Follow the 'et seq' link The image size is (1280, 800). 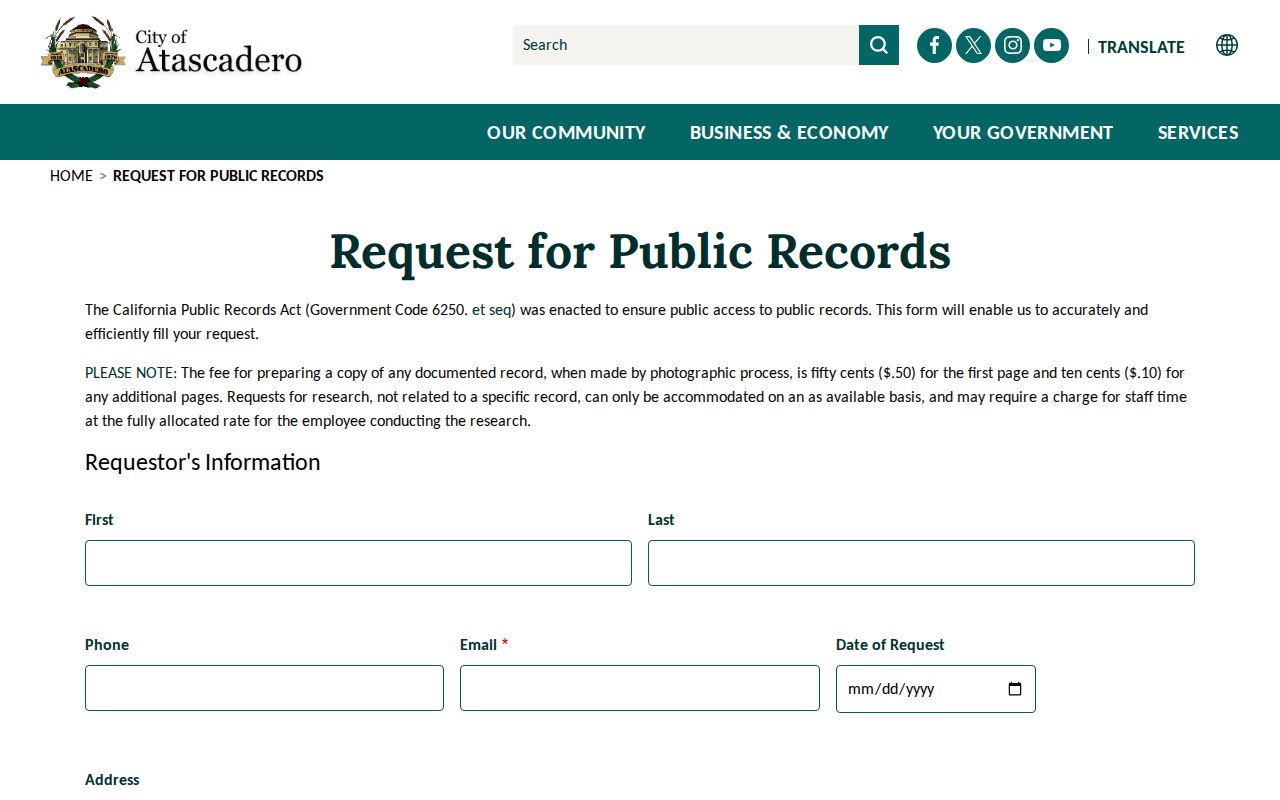pyautogui.click(x=491, y=310)
